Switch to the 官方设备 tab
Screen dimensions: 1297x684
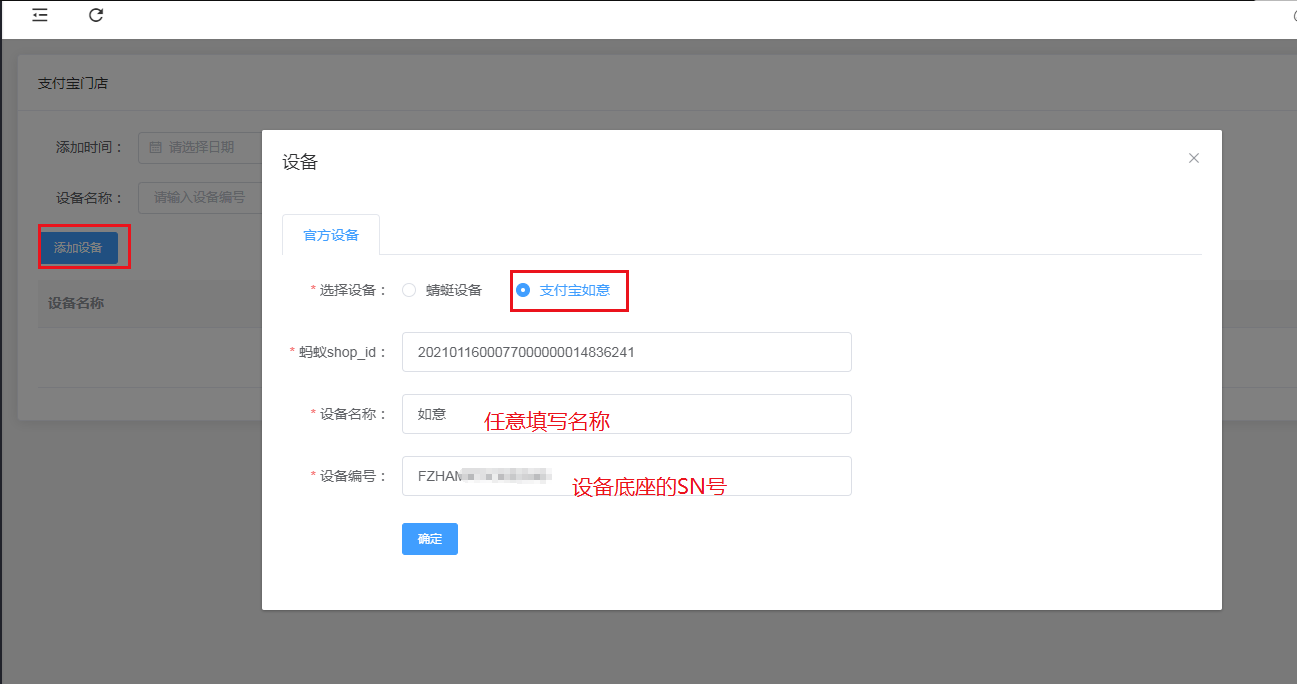click(331, 235)
